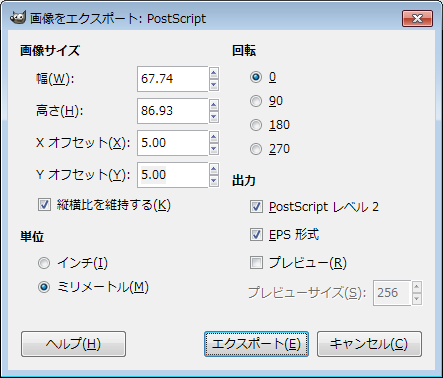443x378 pixels.
Task: Toggle EPS 形式 checkbox
Action: click(256, 235)
